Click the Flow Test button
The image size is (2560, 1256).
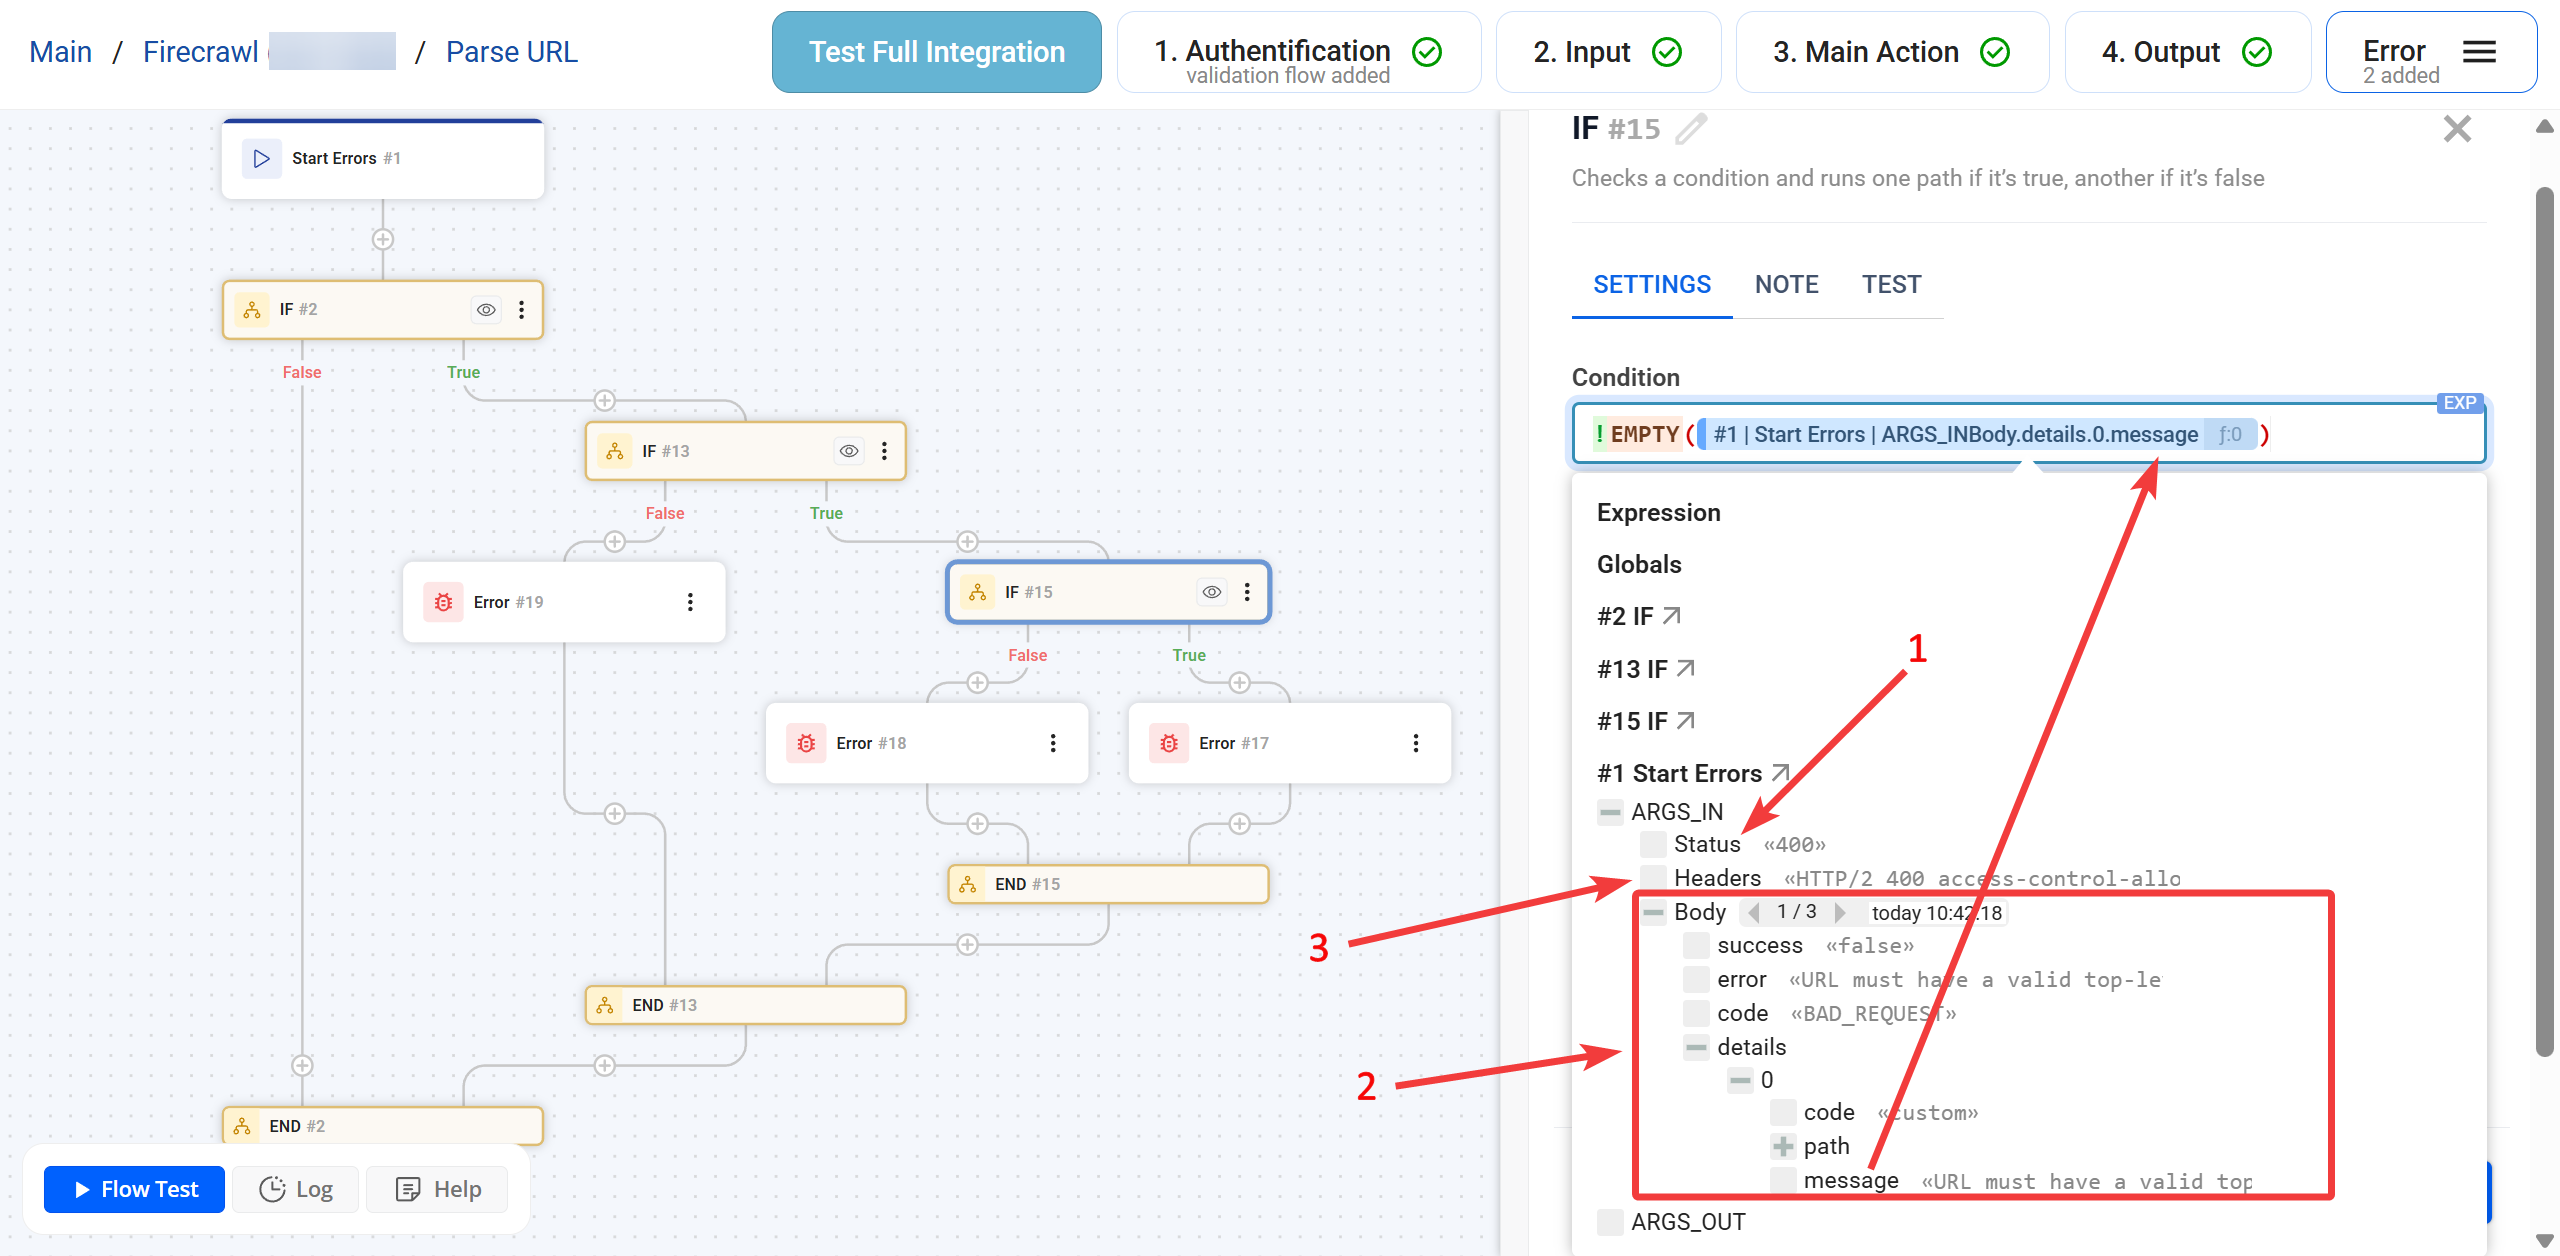point(135,1189)
